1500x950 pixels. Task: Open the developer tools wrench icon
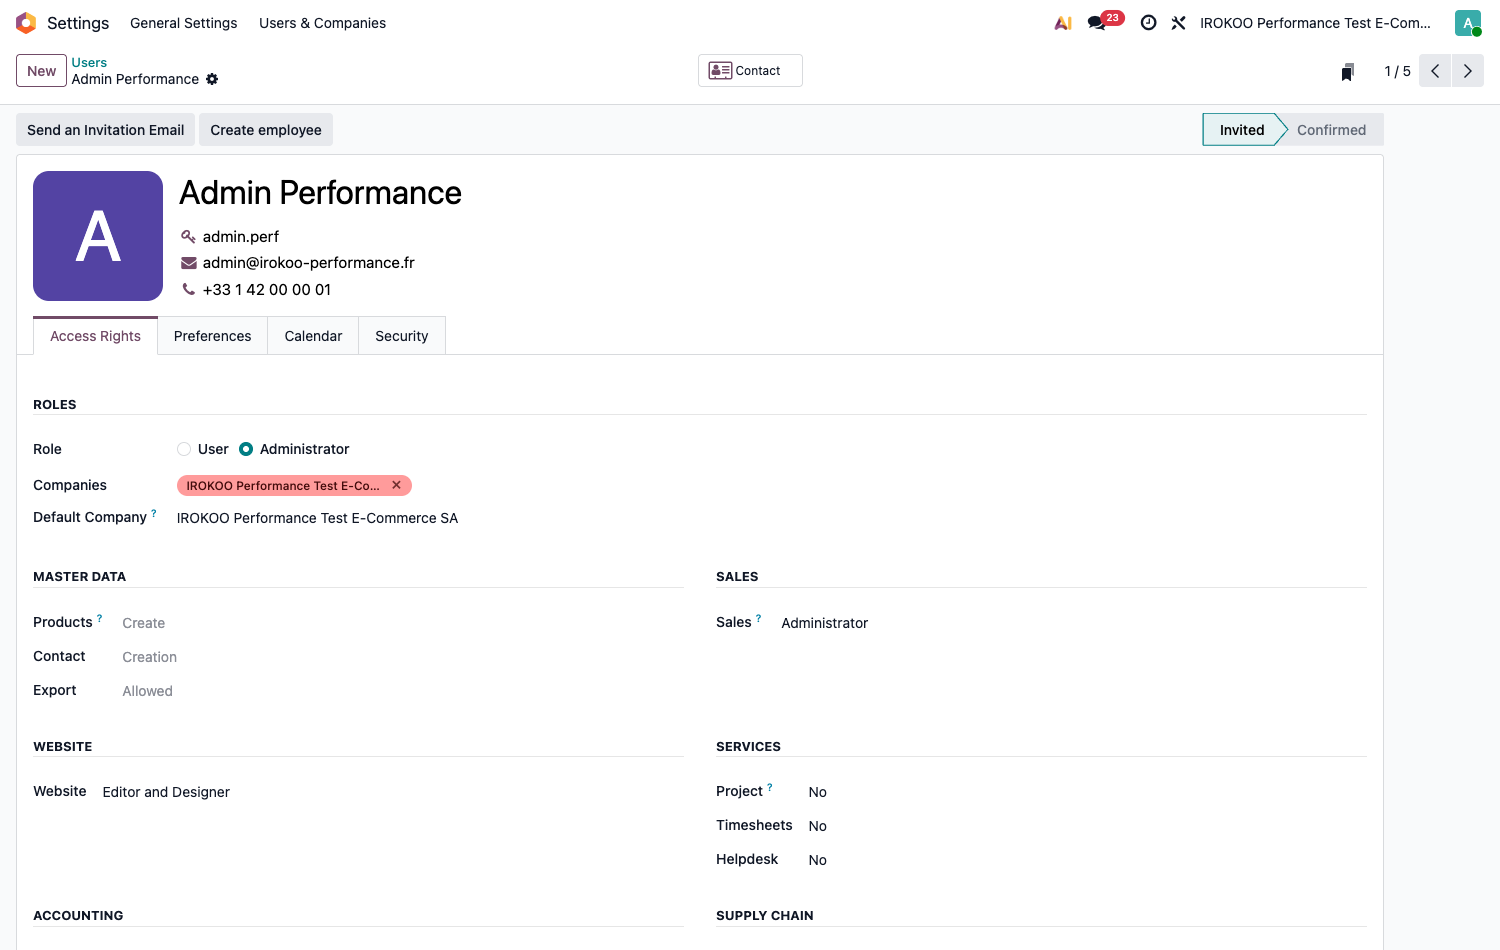pyautogui.click(x=1179, y=23)
